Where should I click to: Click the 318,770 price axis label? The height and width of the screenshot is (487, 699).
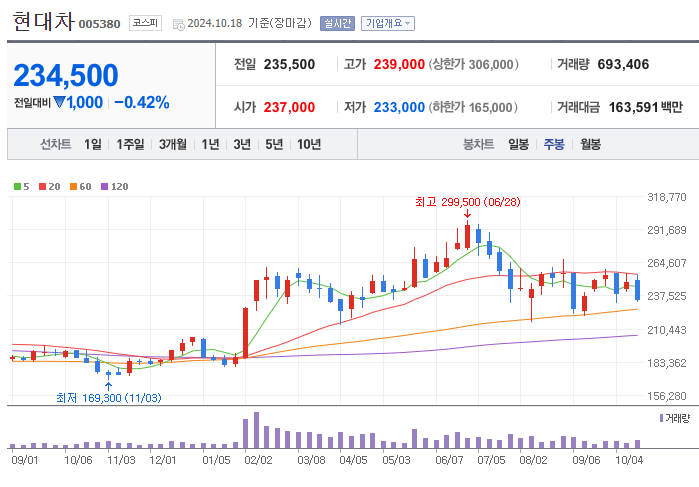[x=667, y=197]
